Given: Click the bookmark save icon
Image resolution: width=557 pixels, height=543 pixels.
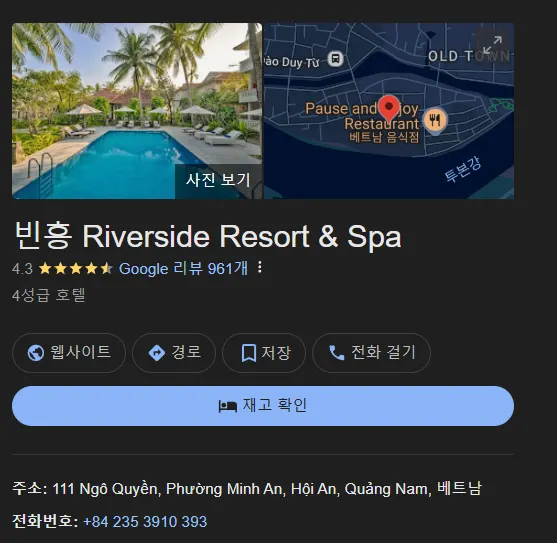Looking at the screenshot, I should [x=249, y=353].
